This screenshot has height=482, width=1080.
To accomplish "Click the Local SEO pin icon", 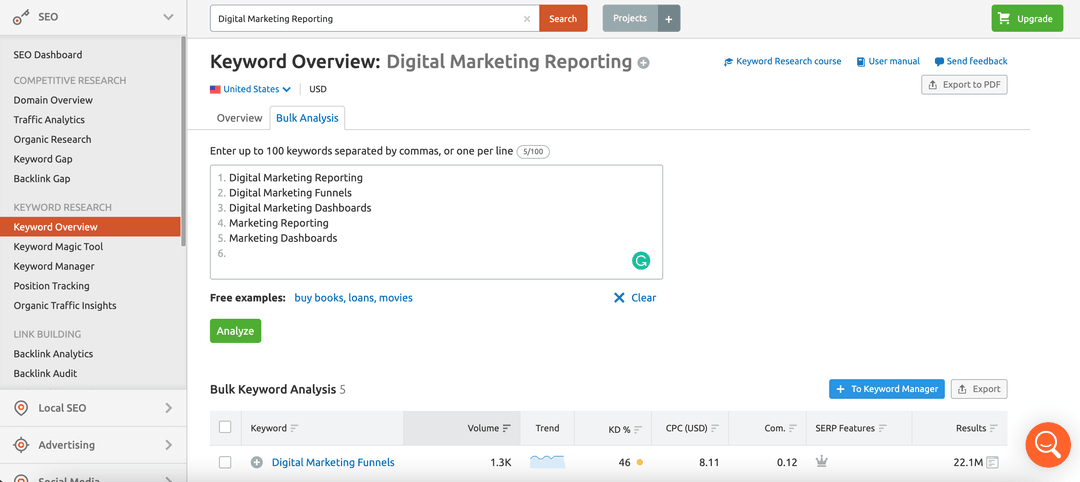I will (21, 408).
